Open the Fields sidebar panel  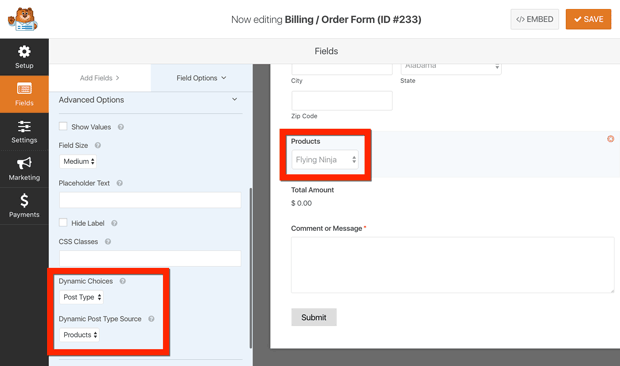point(24,94)
